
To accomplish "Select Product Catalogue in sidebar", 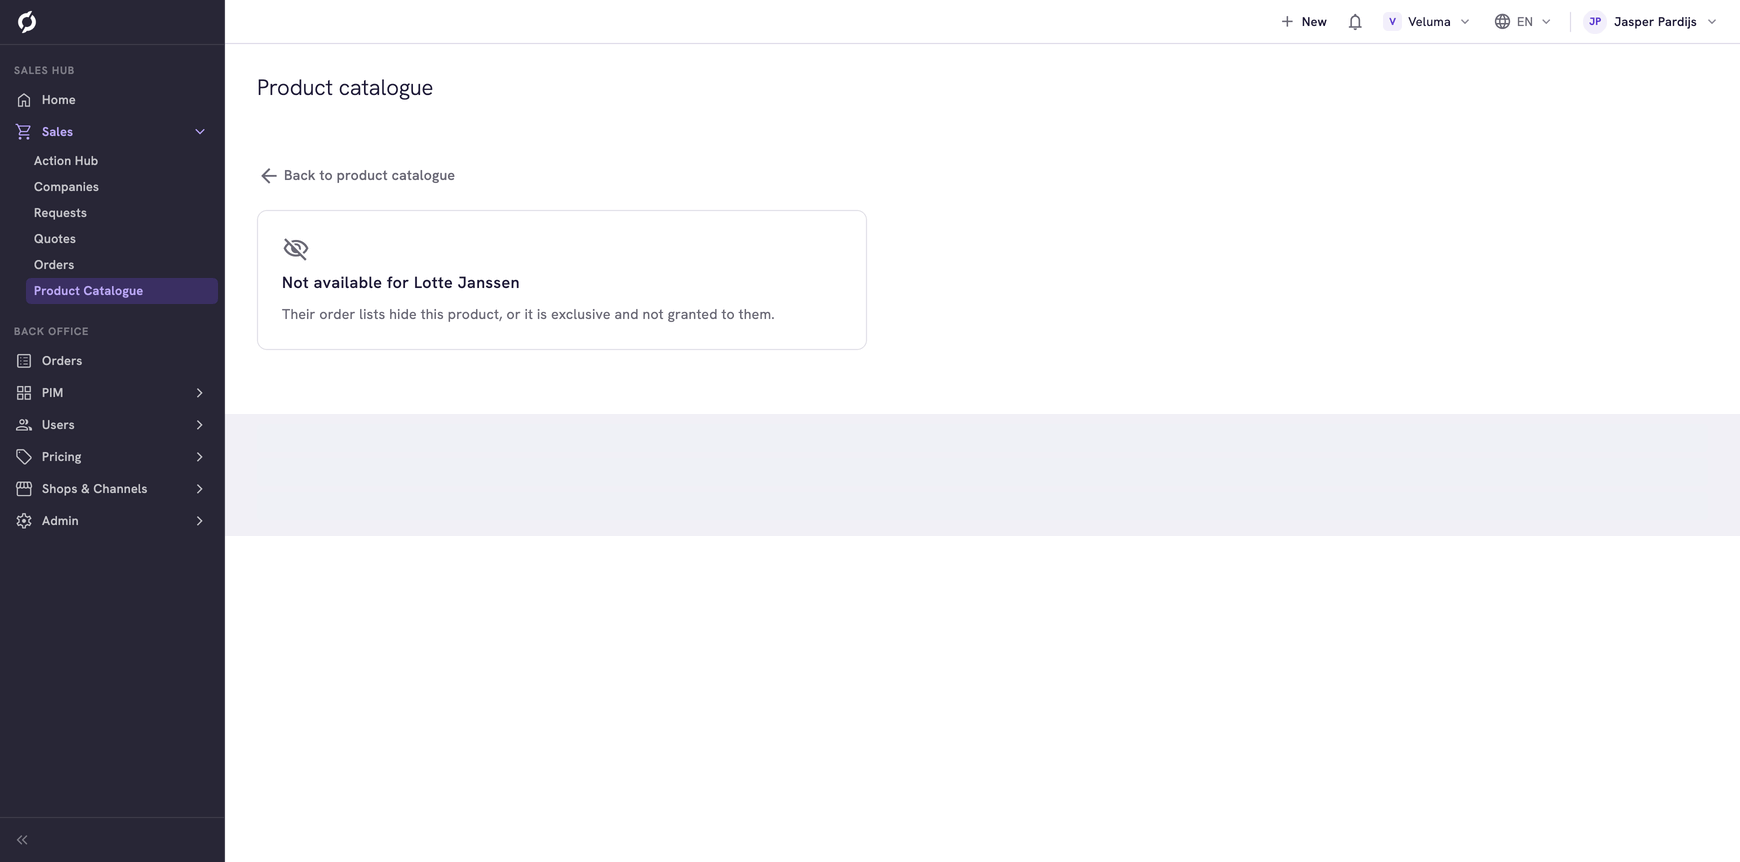I will click(122, 291).
